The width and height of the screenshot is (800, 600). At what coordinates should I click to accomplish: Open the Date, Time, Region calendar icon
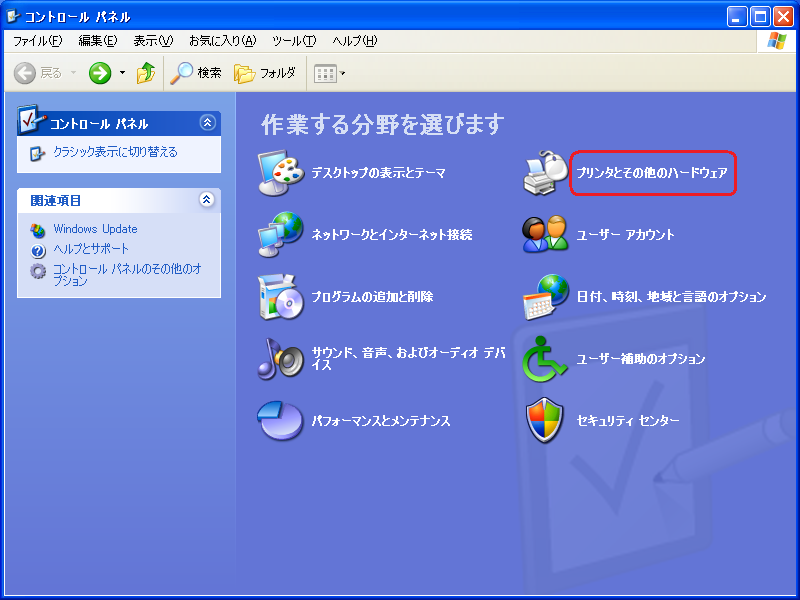545,297
